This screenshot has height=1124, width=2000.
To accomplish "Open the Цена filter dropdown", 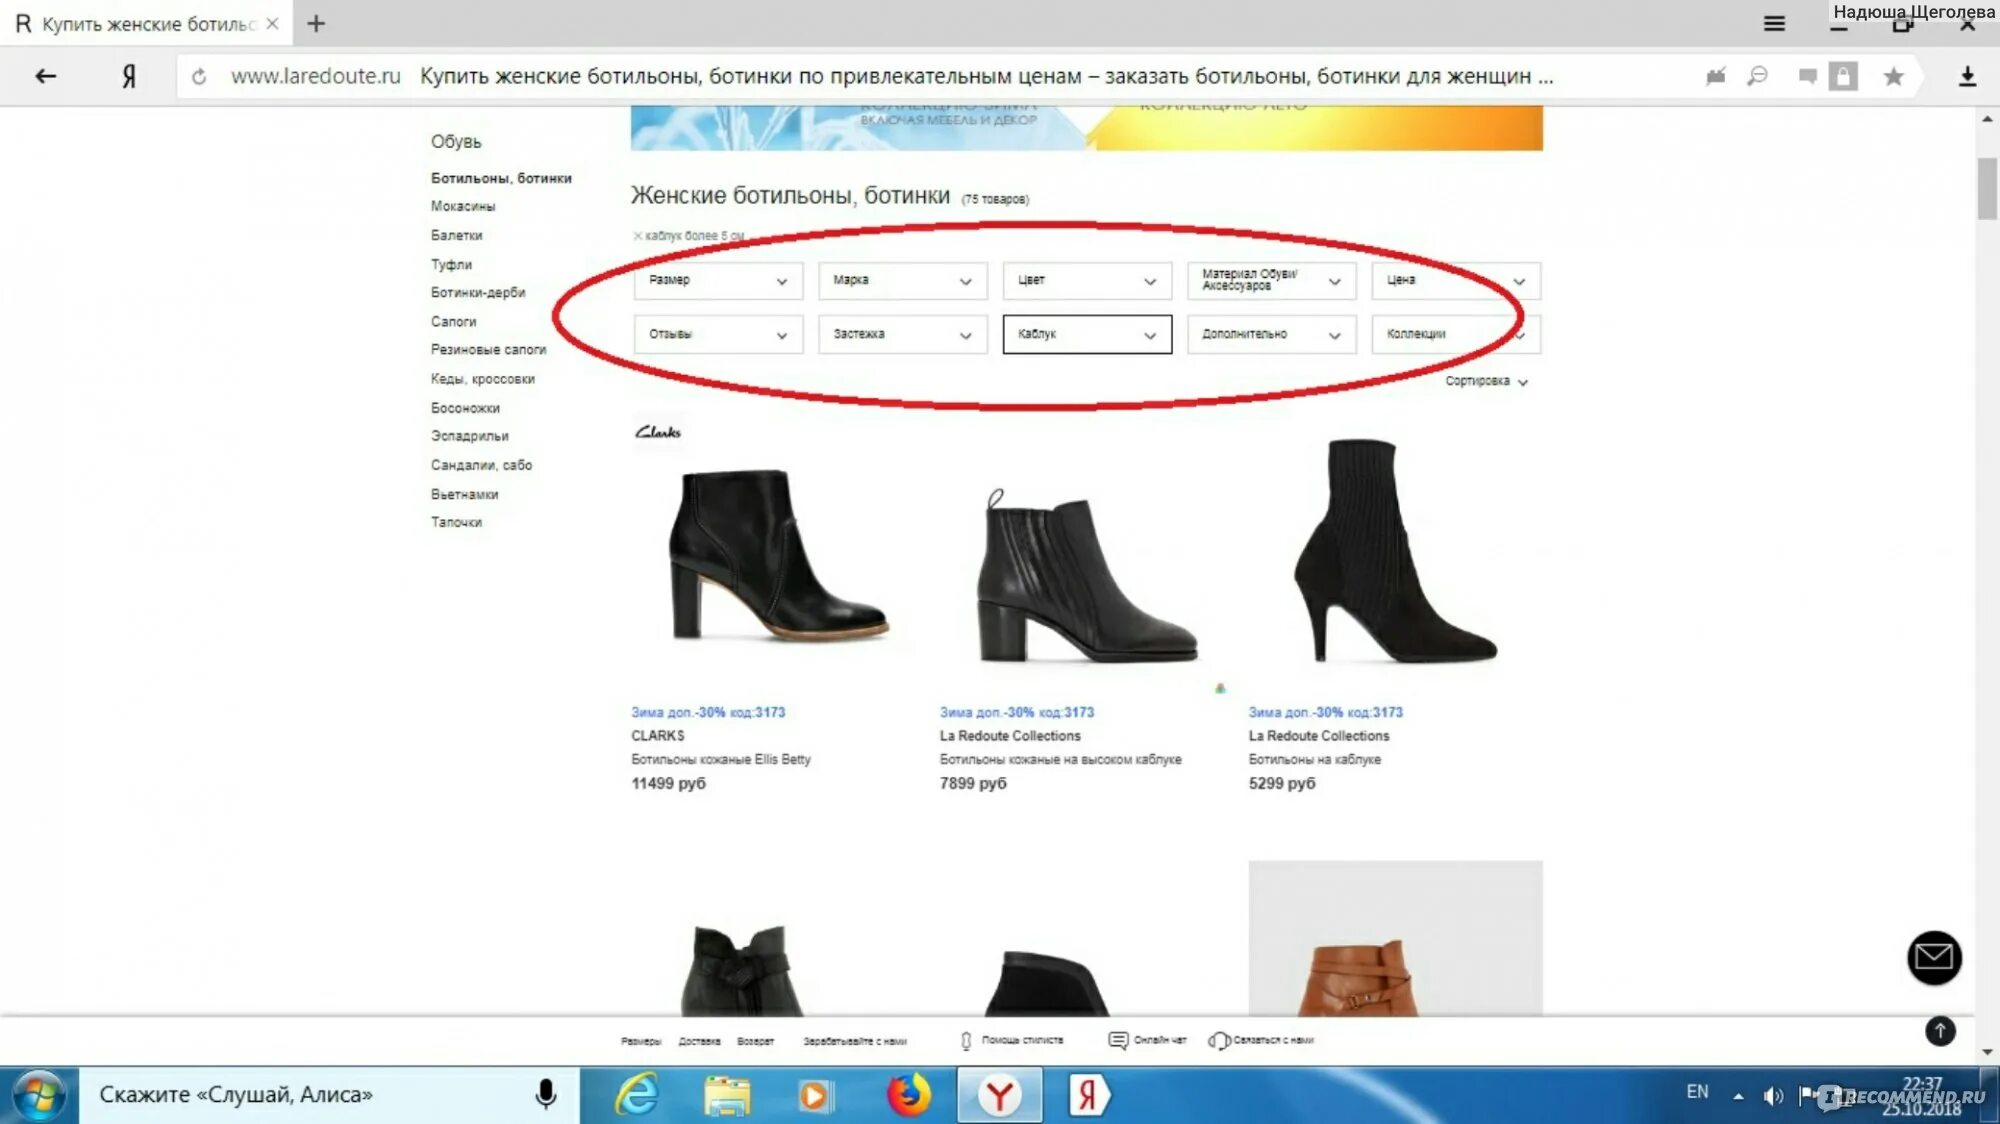I will point(1456,281).
